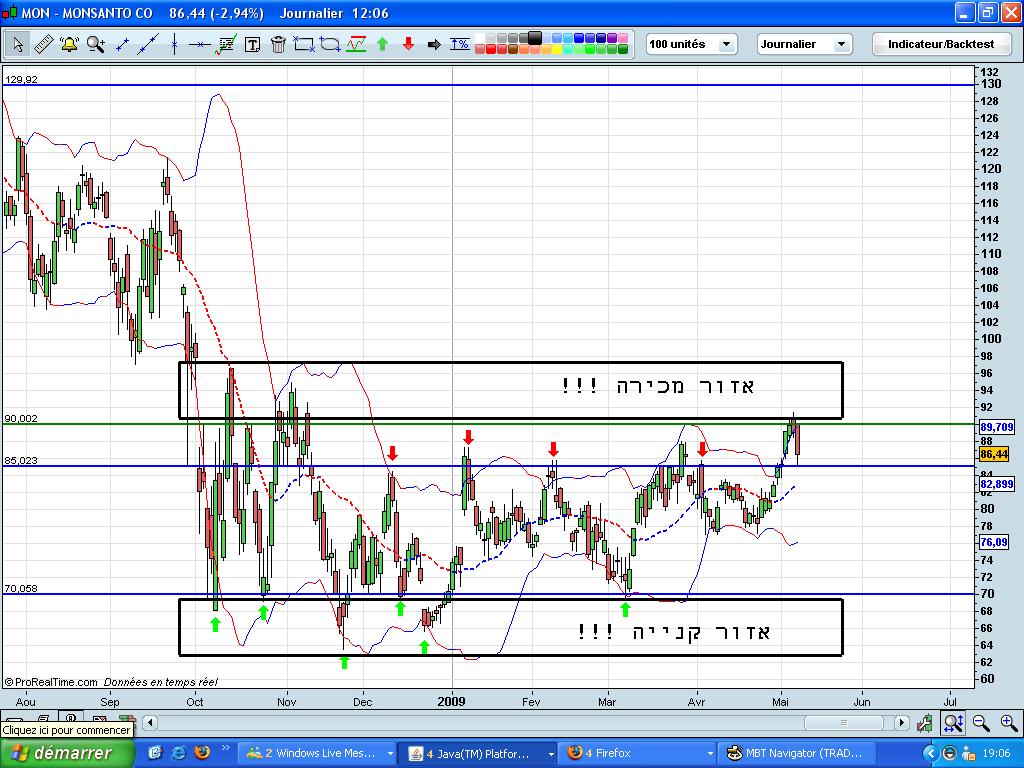Activate the magnifier zoom tool
Viewport: 1024px width, 768px height.
[x=96, y=44]
